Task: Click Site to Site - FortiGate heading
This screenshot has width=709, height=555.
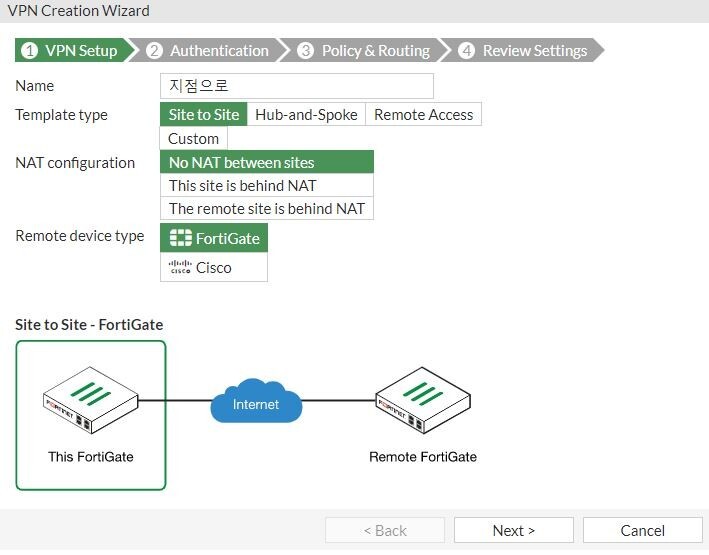Action: (x=89, y=324)
